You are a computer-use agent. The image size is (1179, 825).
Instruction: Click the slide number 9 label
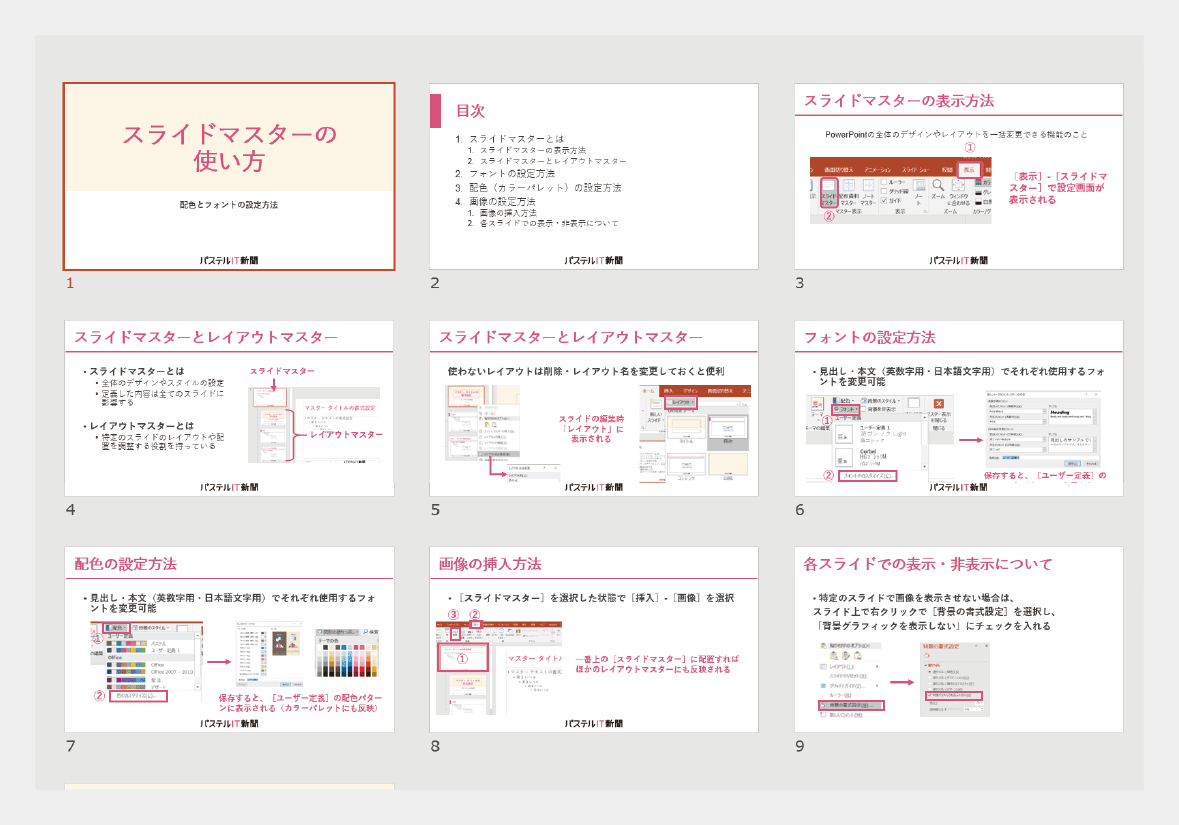[800, 746]
